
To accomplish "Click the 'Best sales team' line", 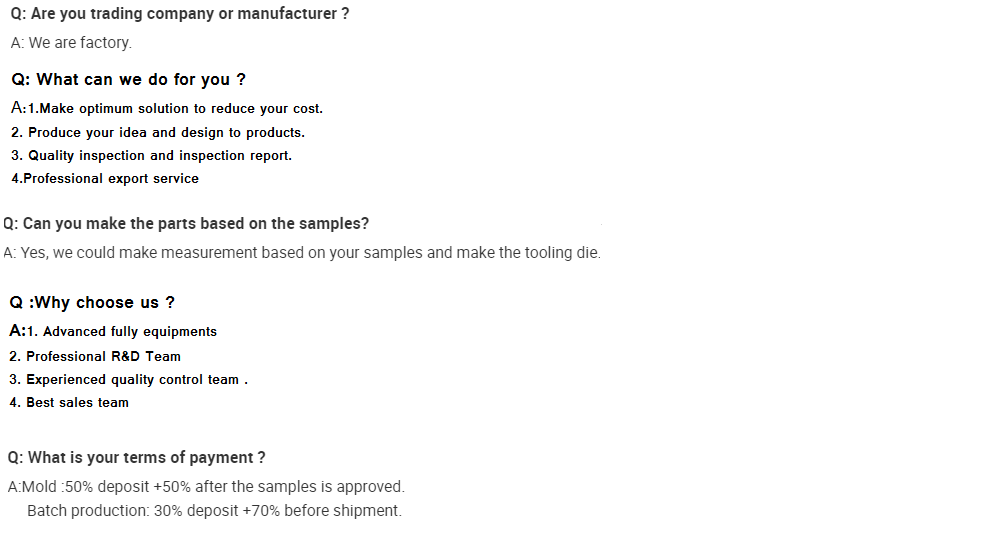I will (x=69, y=403).
